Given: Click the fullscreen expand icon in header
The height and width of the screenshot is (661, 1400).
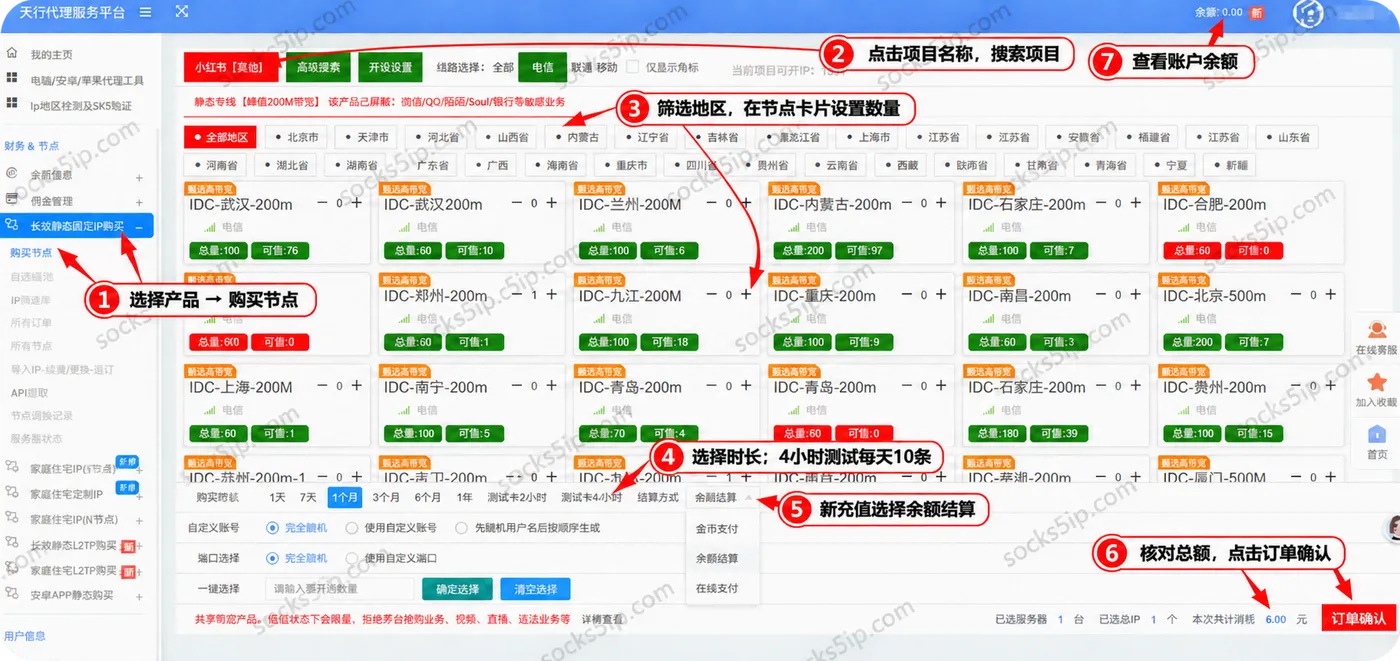Looking at the screenshot, I should (x=181, y=12).
